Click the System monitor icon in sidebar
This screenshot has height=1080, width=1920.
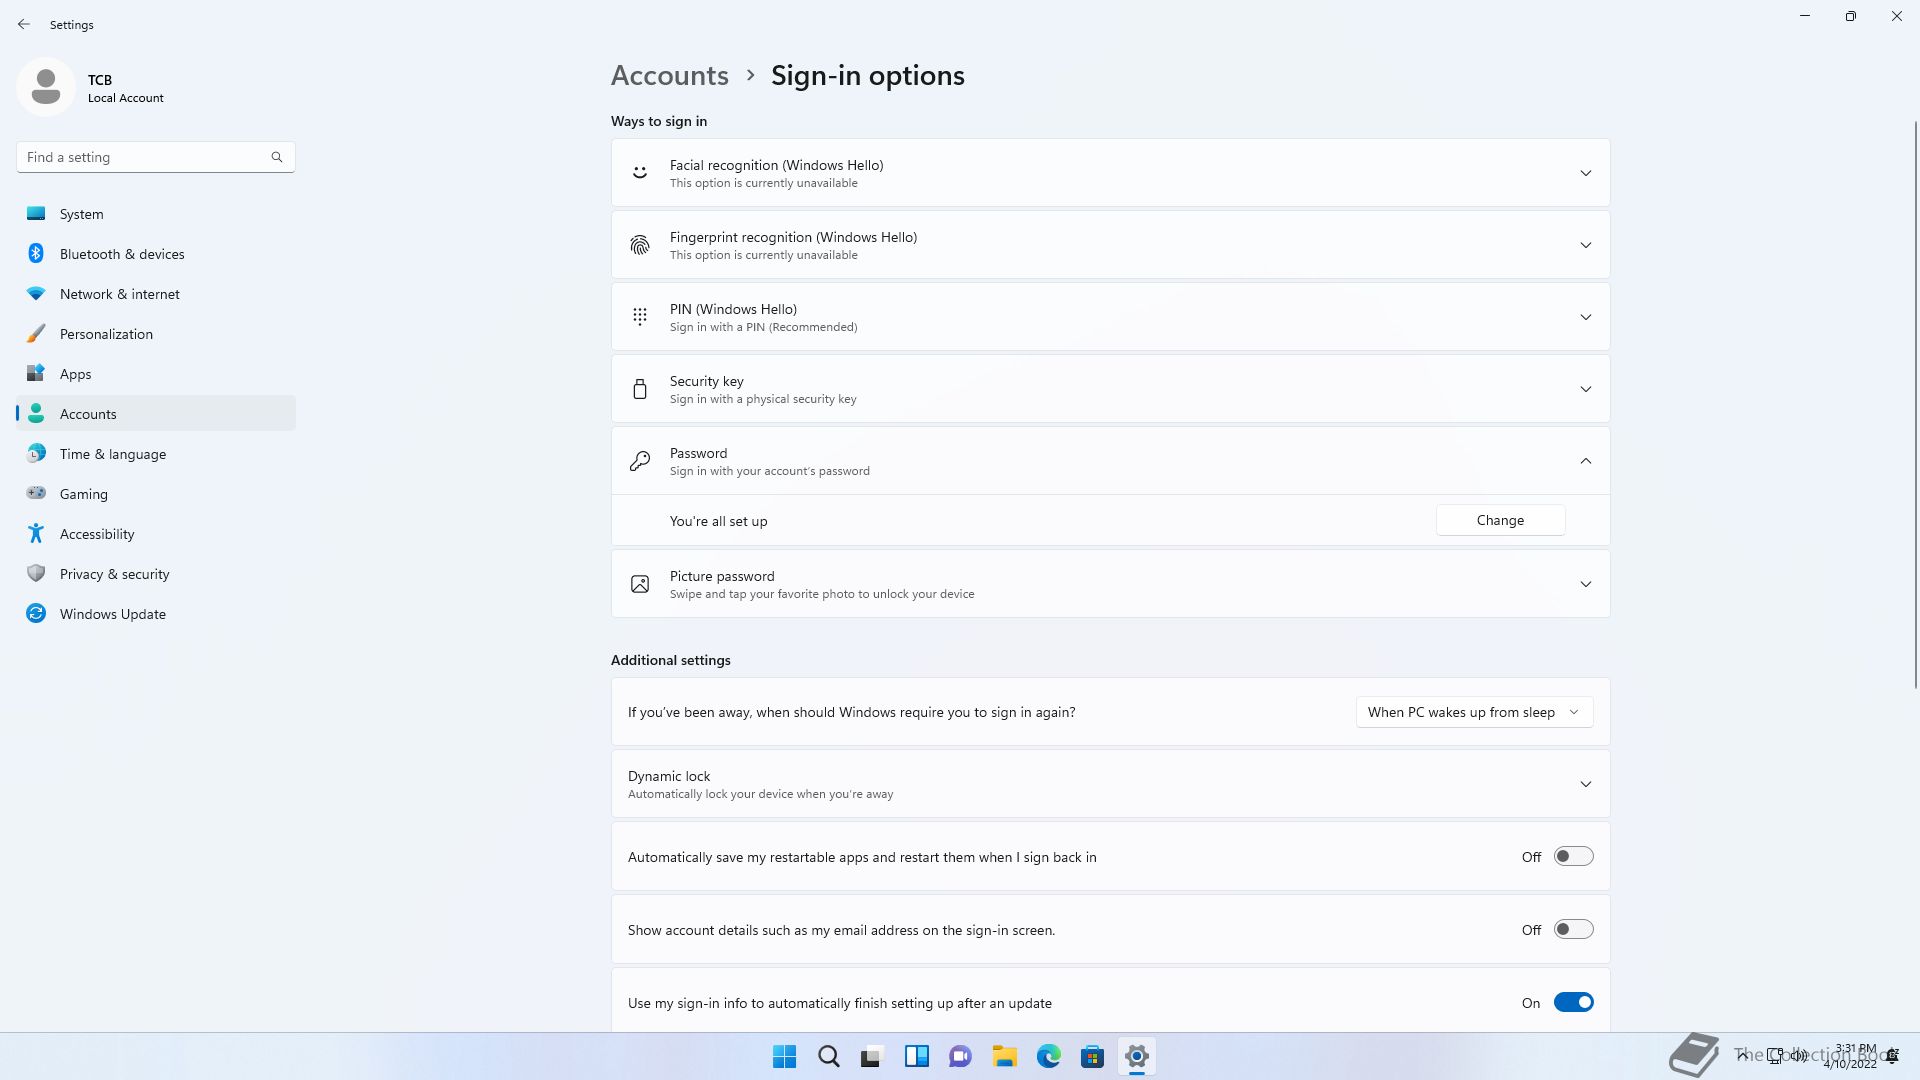(x=36, y=213)
